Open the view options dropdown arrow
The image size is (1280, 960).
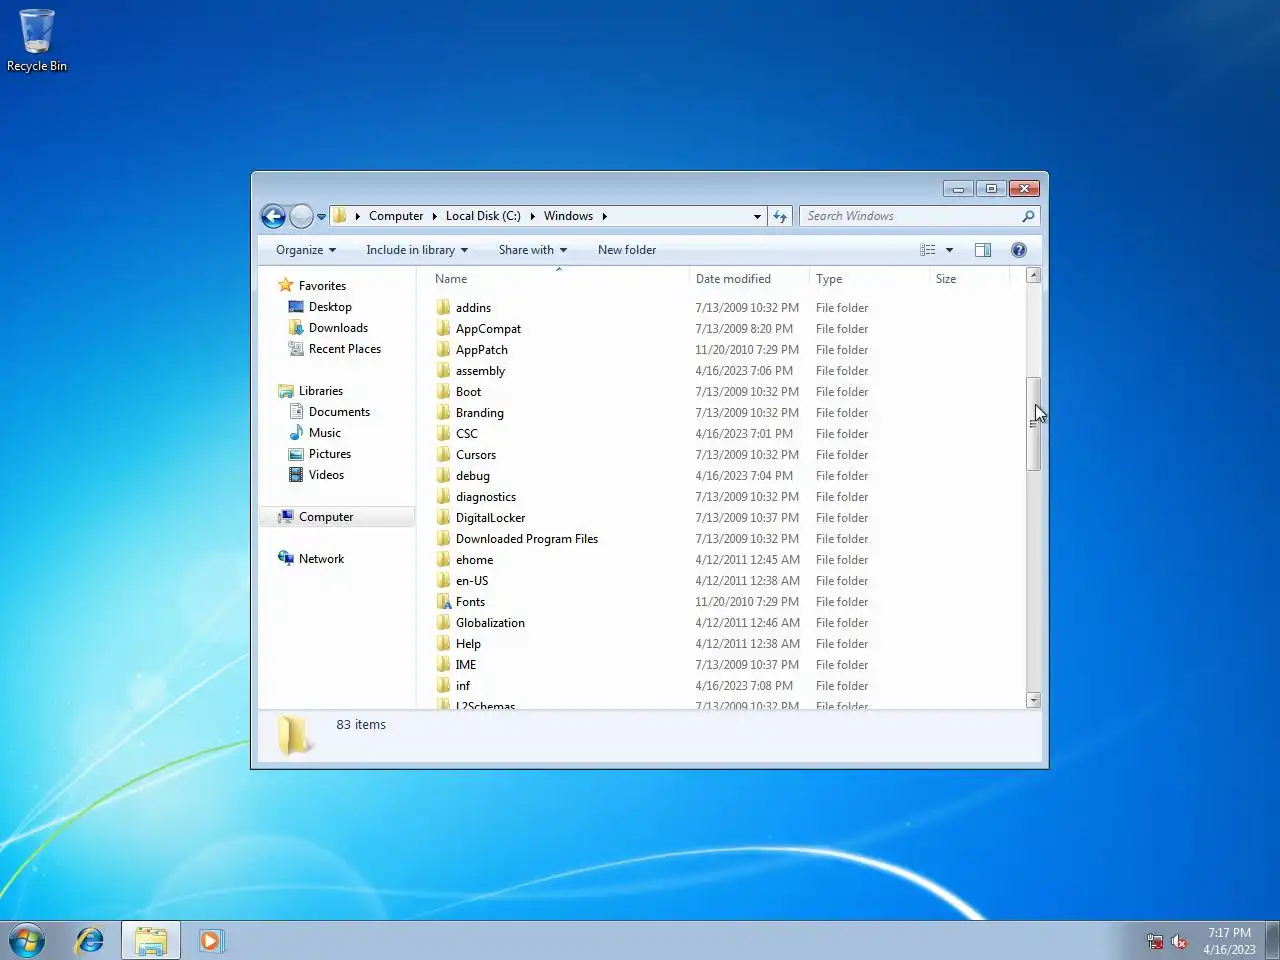(x=949, y=250)
